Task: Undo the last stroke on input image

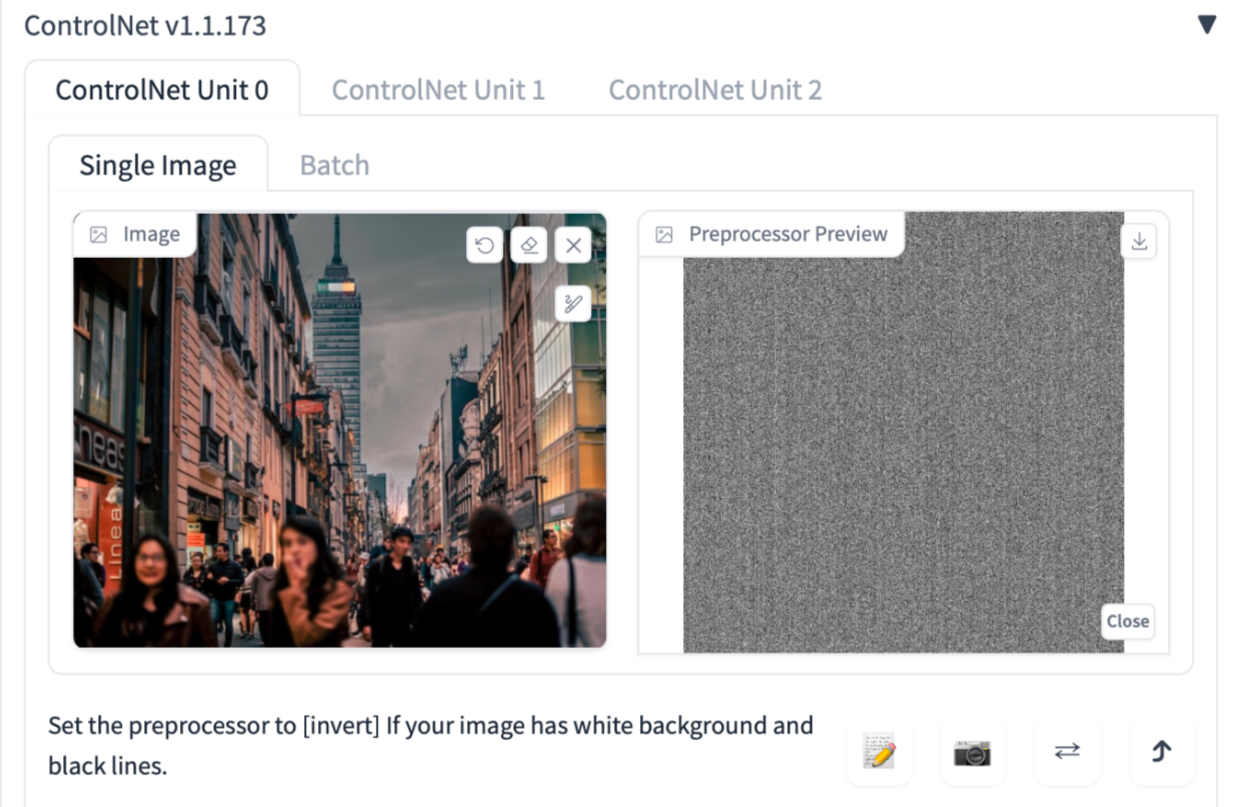Action: 485,245
